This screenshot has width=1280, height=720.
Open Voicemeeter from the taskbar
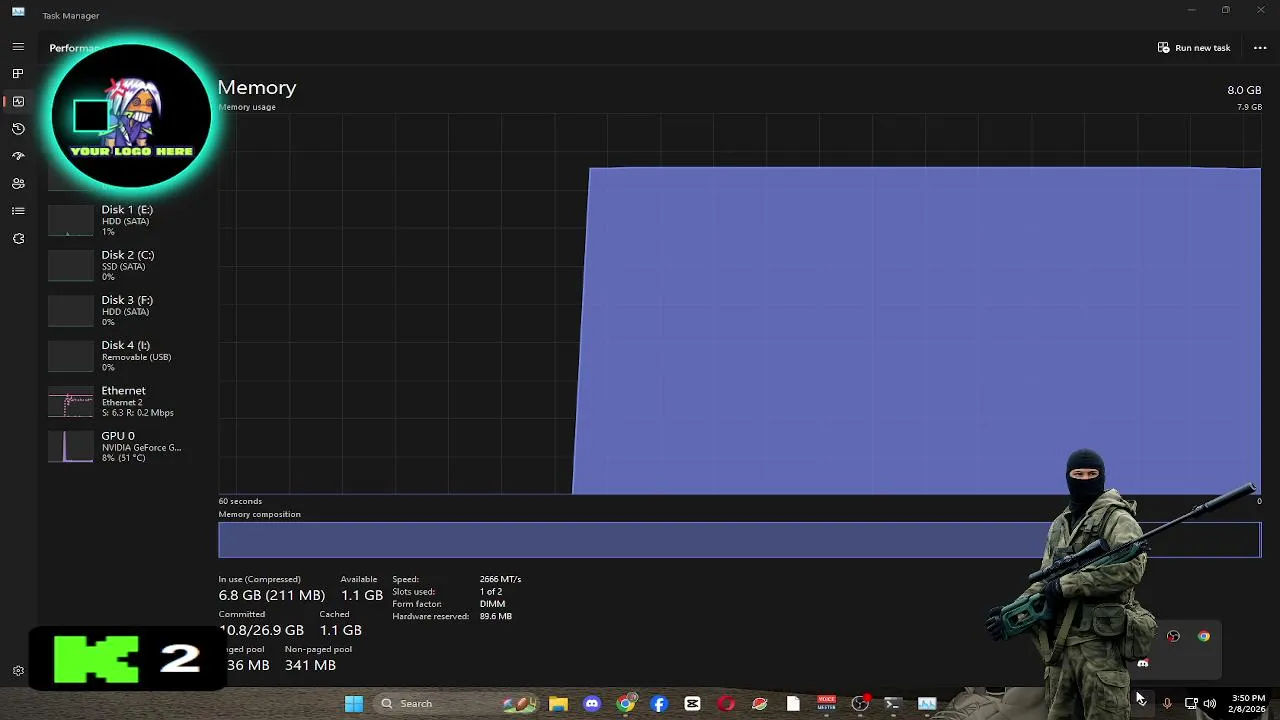coord(826,703)
